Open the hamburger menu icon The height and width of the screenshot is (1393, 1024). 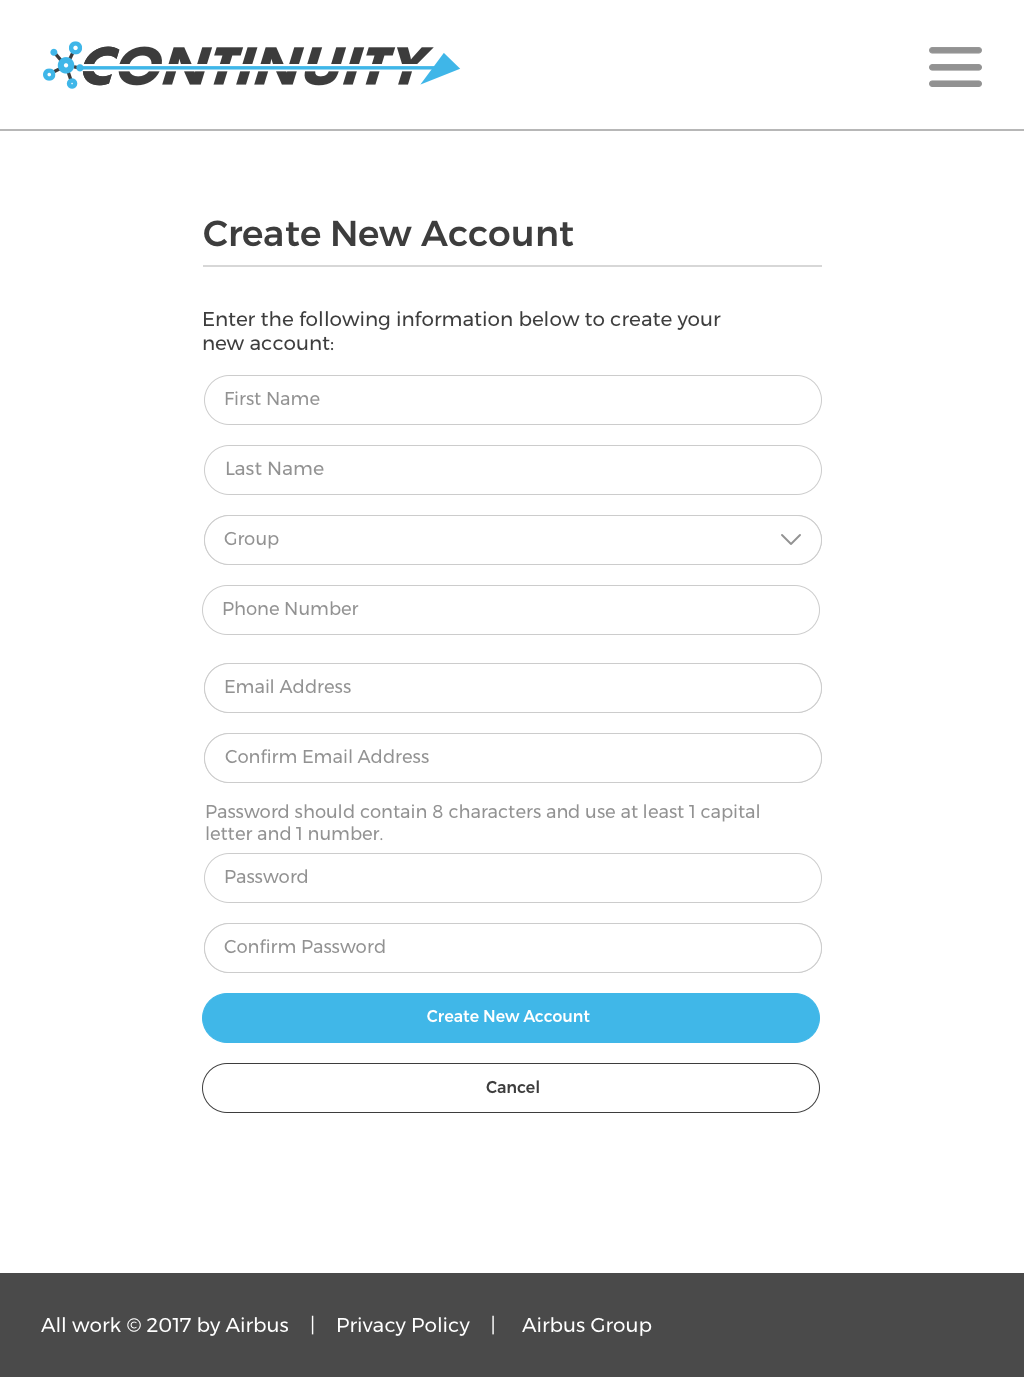tap(955, 66)
